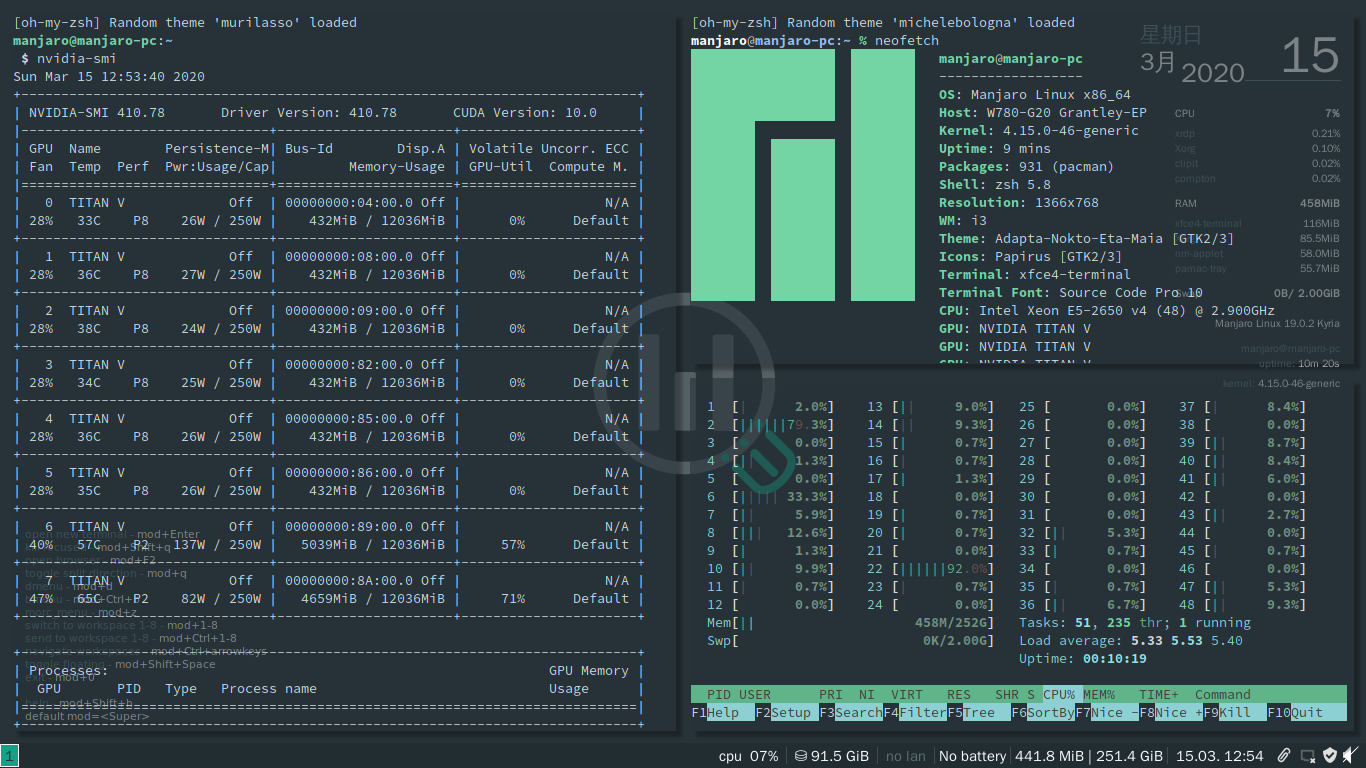Click CPU core 22 meter showing 92.0%

click(x=931, y=569)
